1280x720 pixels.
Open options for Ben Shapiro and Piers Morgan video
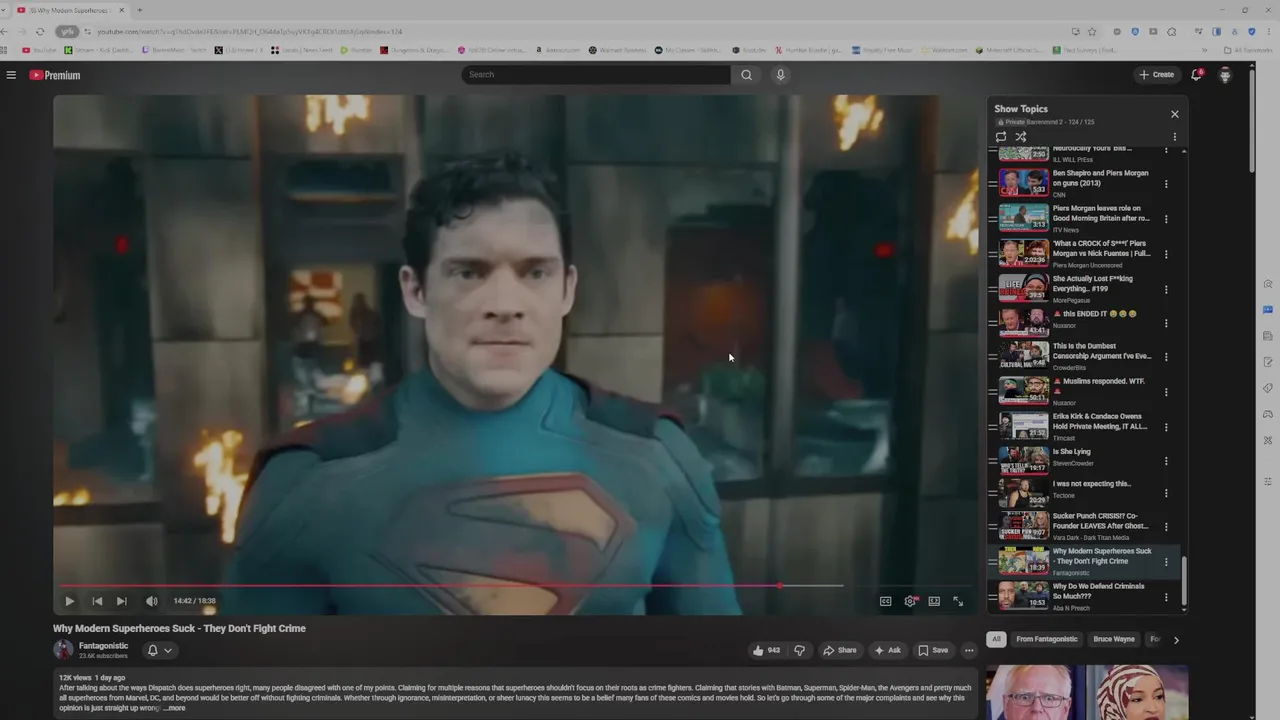(x=1166, y=184)
